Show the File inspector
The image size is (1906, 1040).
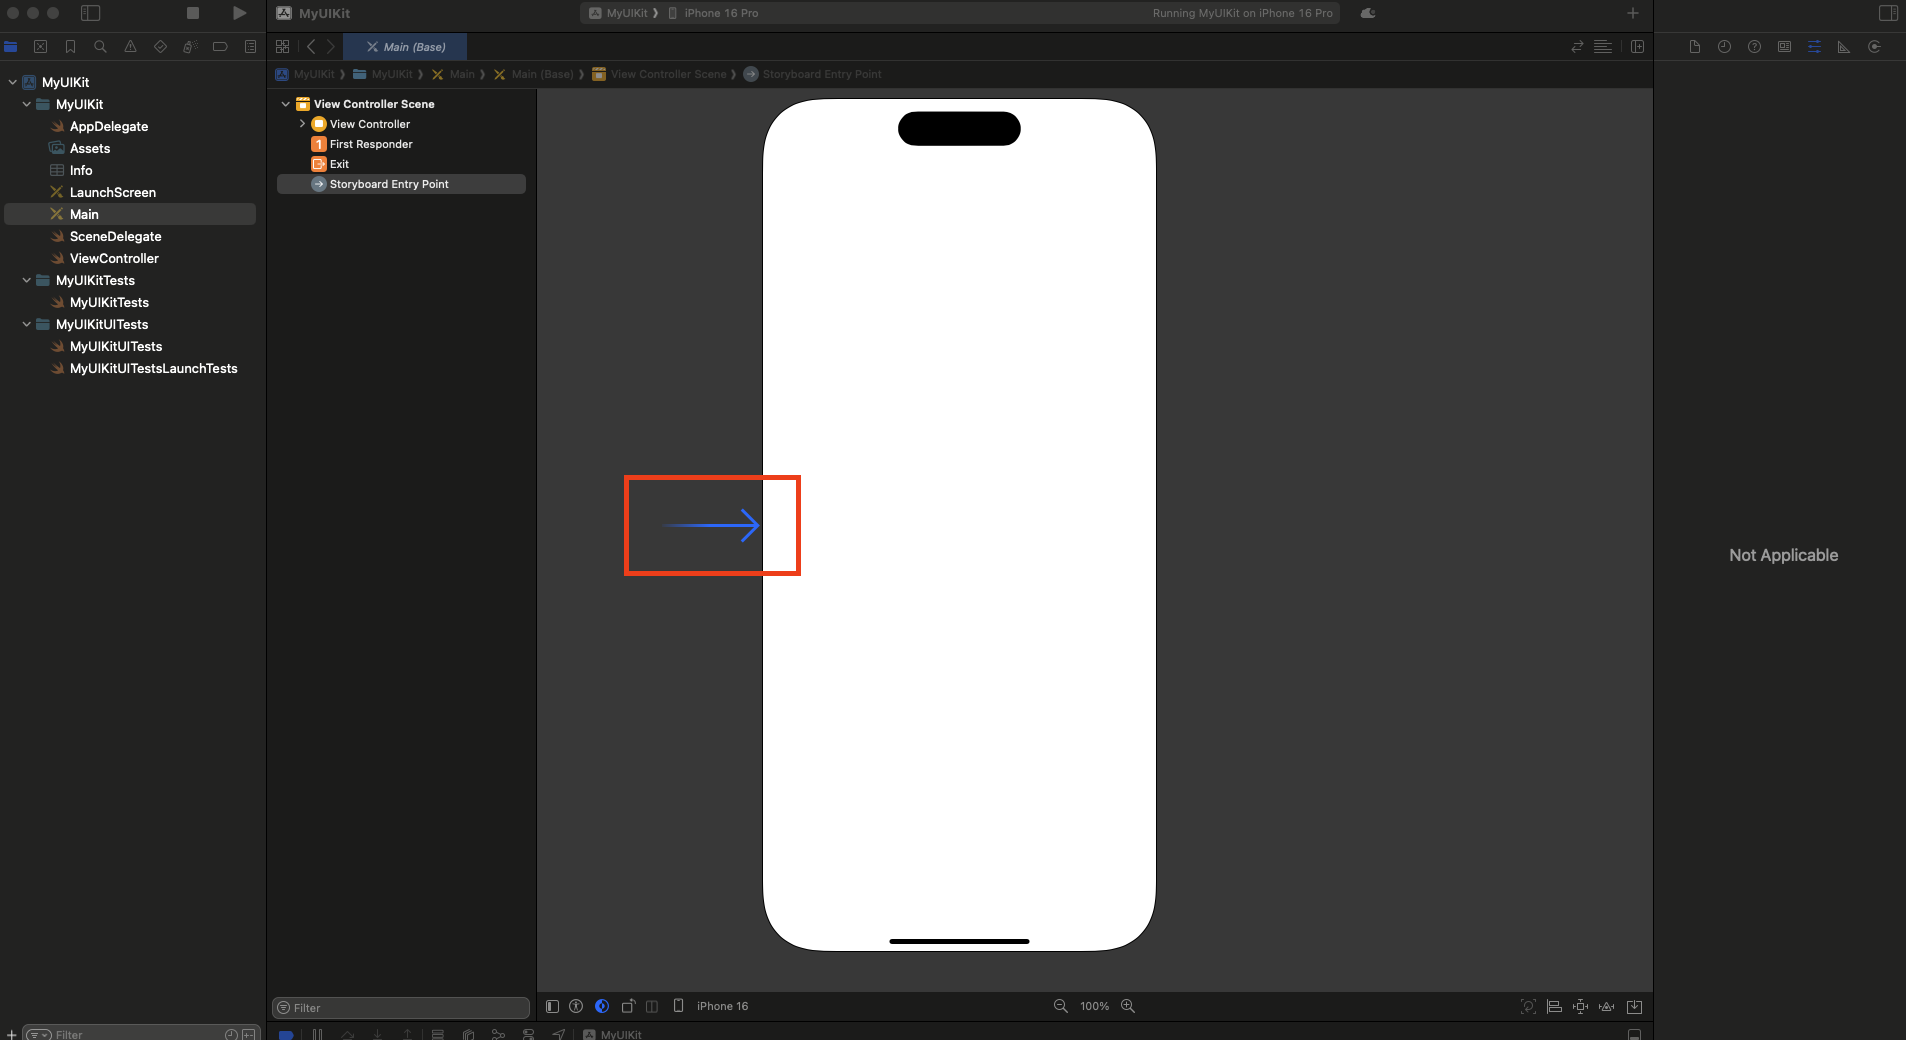click(1695, 47)
